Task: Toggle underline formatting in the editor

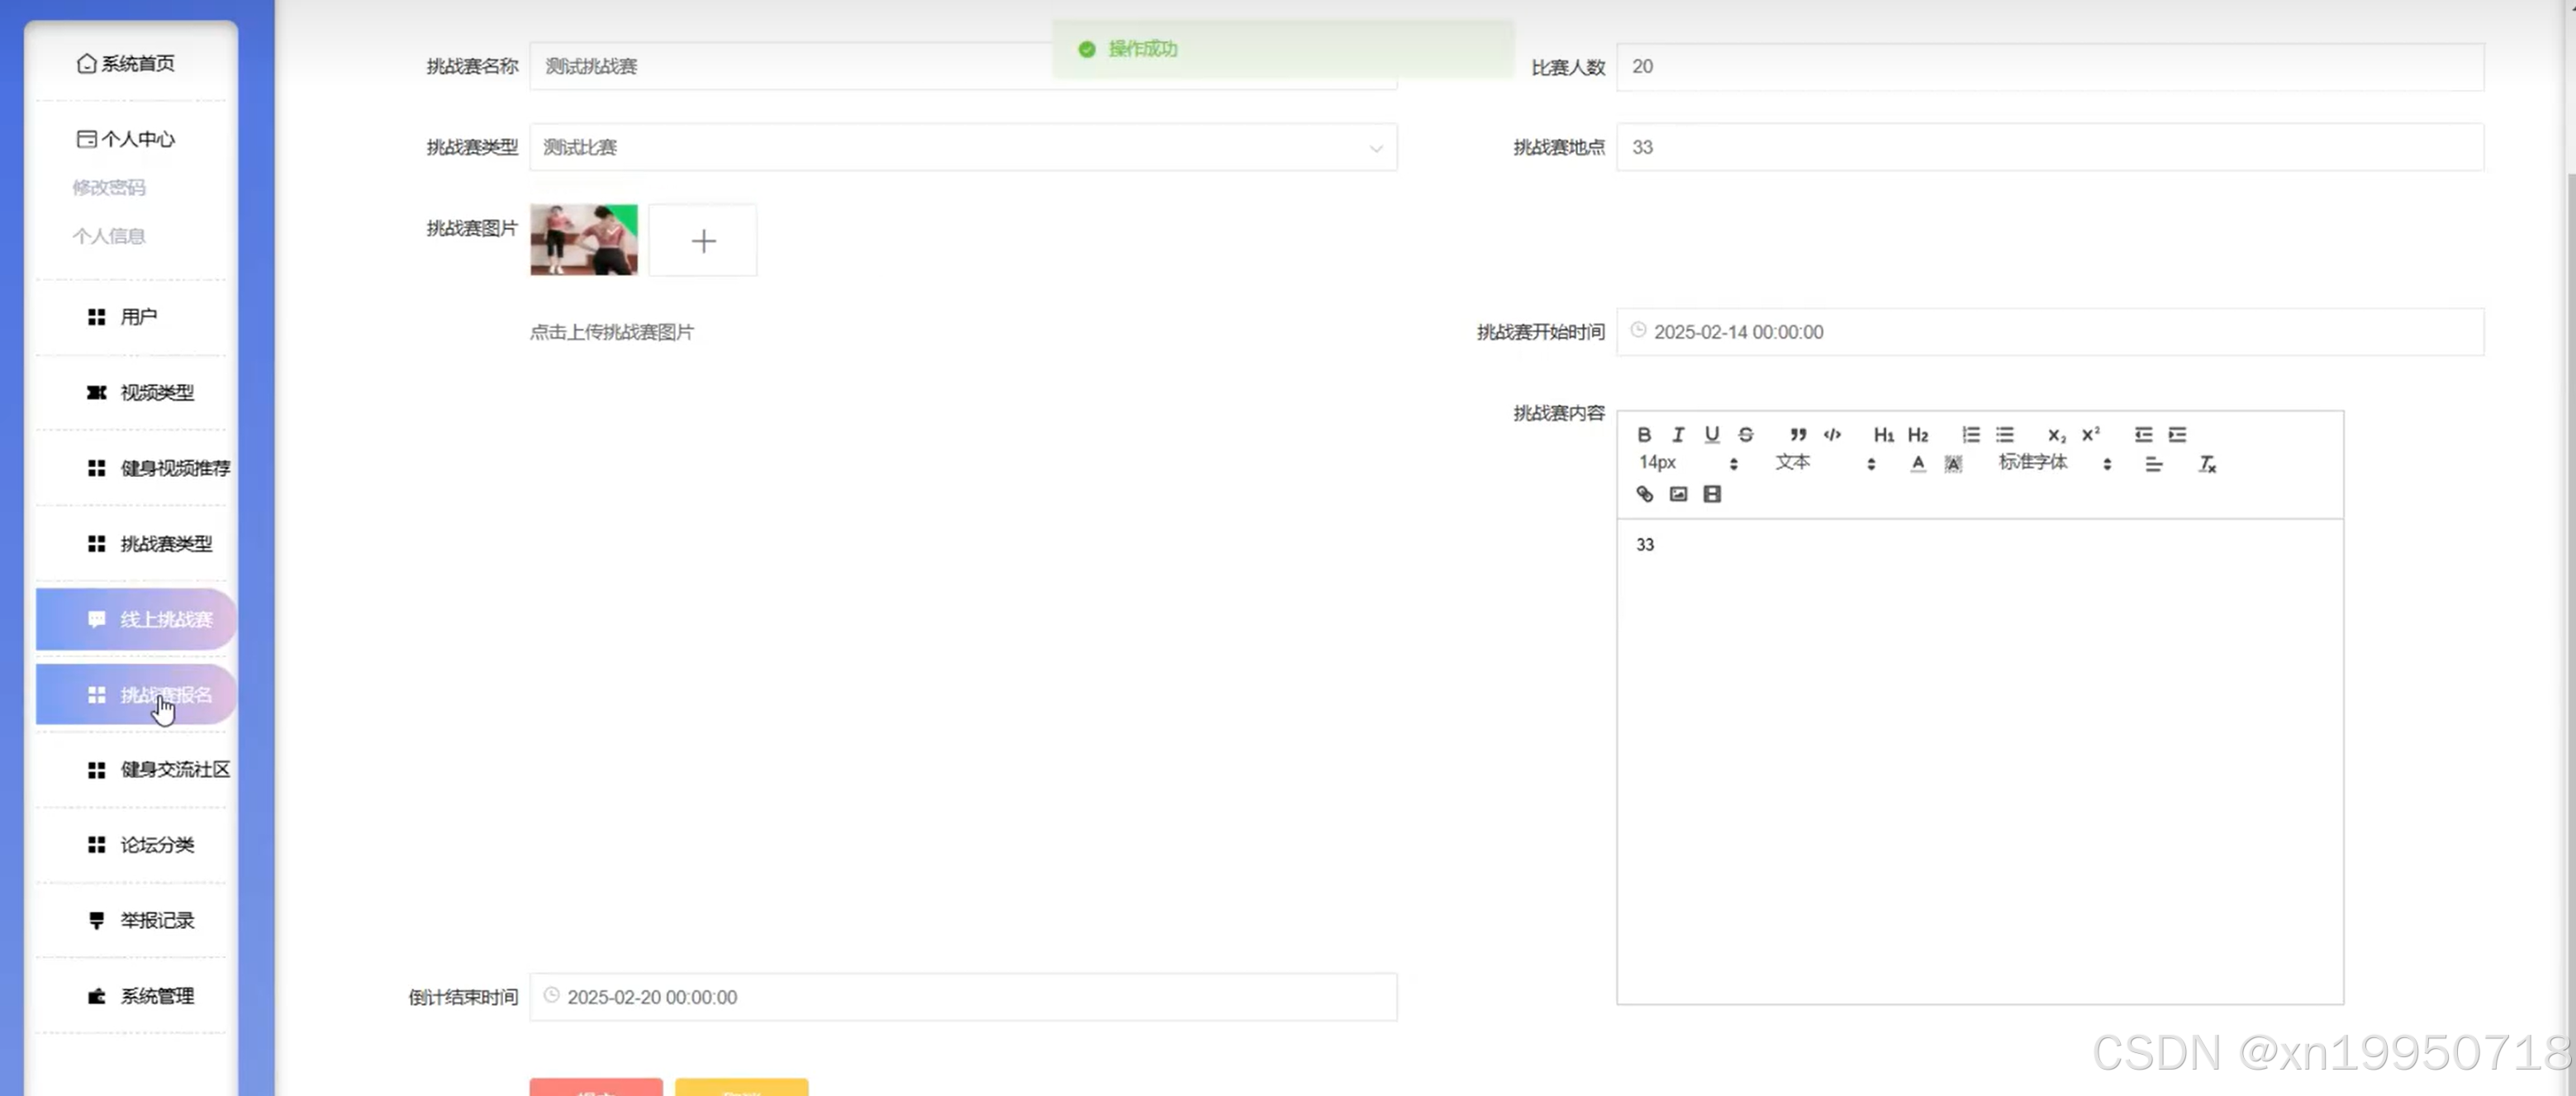Action: pyautogui.click(x=1712, y=434)
